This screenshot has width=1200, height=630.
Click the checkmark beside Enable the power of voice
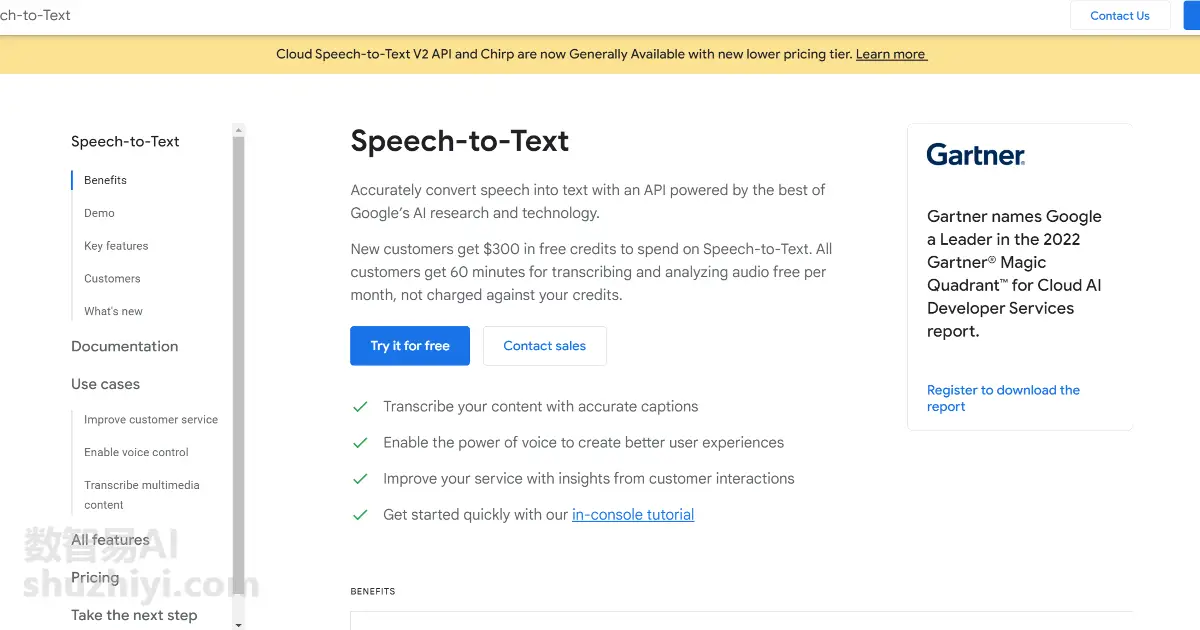pyautogui.click(x=360, y=443)
